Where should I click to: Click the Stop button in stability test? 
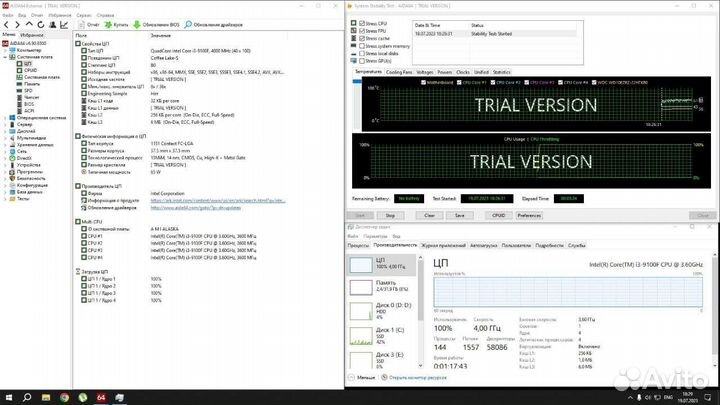390,215
